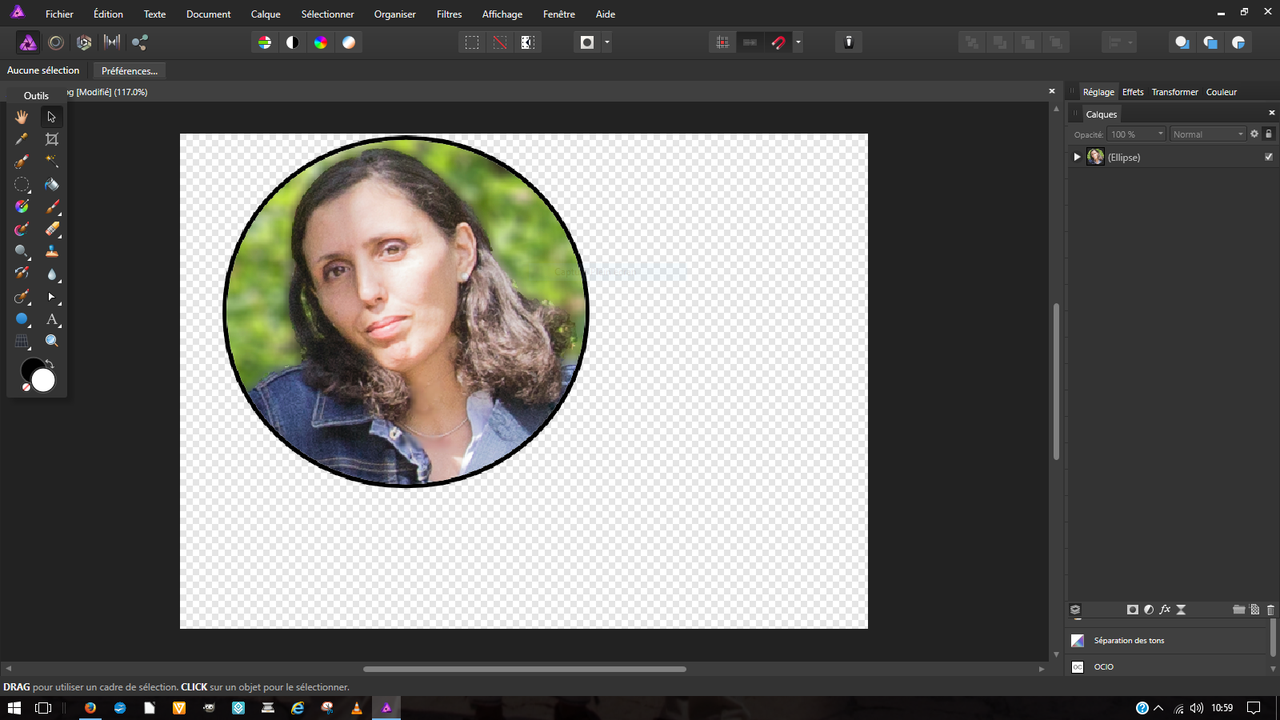1280x720 pixels.
Task: Switch to the Effets tab
Action: click(1132, 92)
